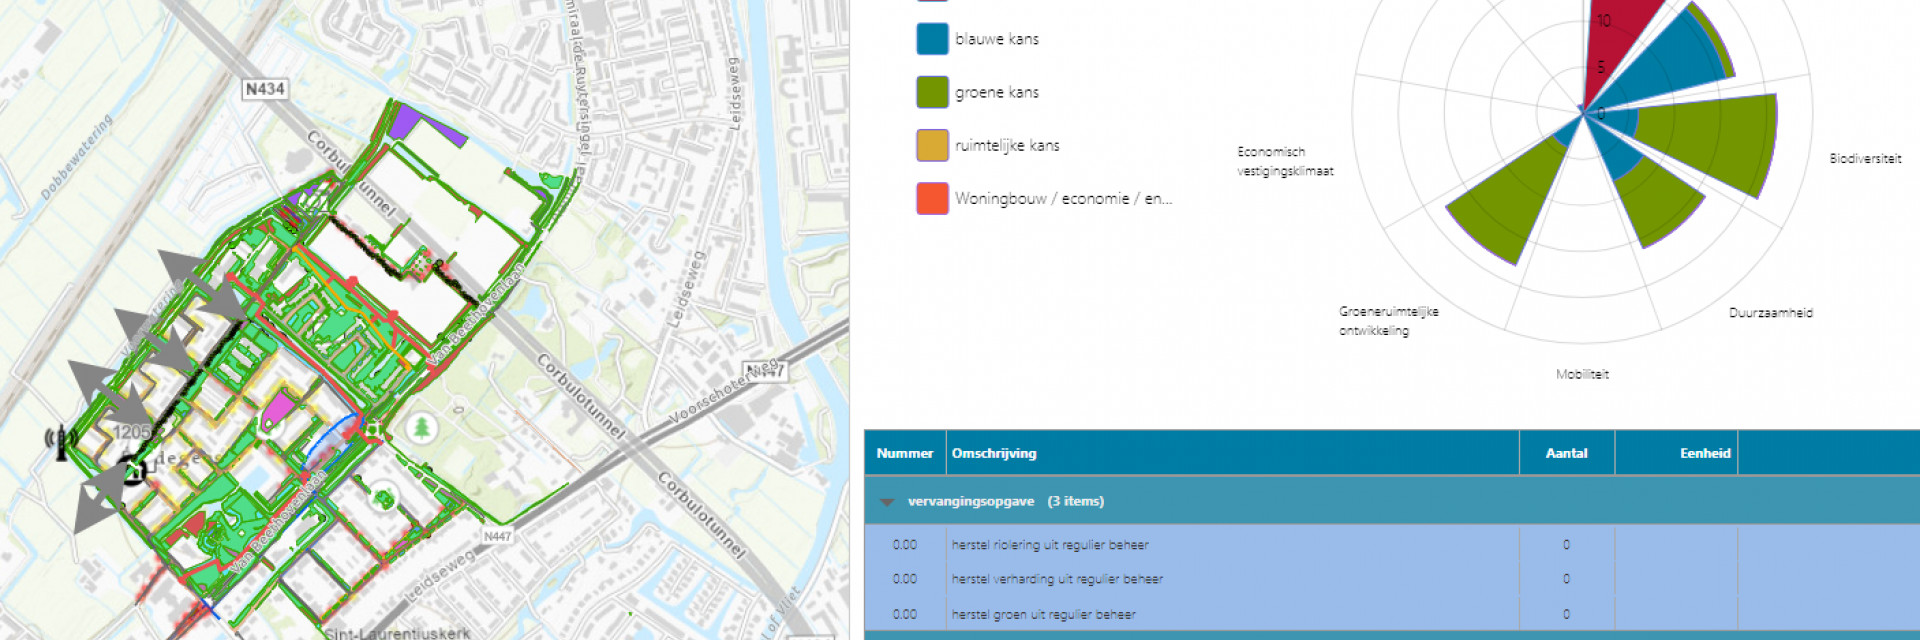Click the Woningbouw / economie orange color swatch
Image resolution: width=1920 pixels, height=640 pixels.
[x=932, y=198]
